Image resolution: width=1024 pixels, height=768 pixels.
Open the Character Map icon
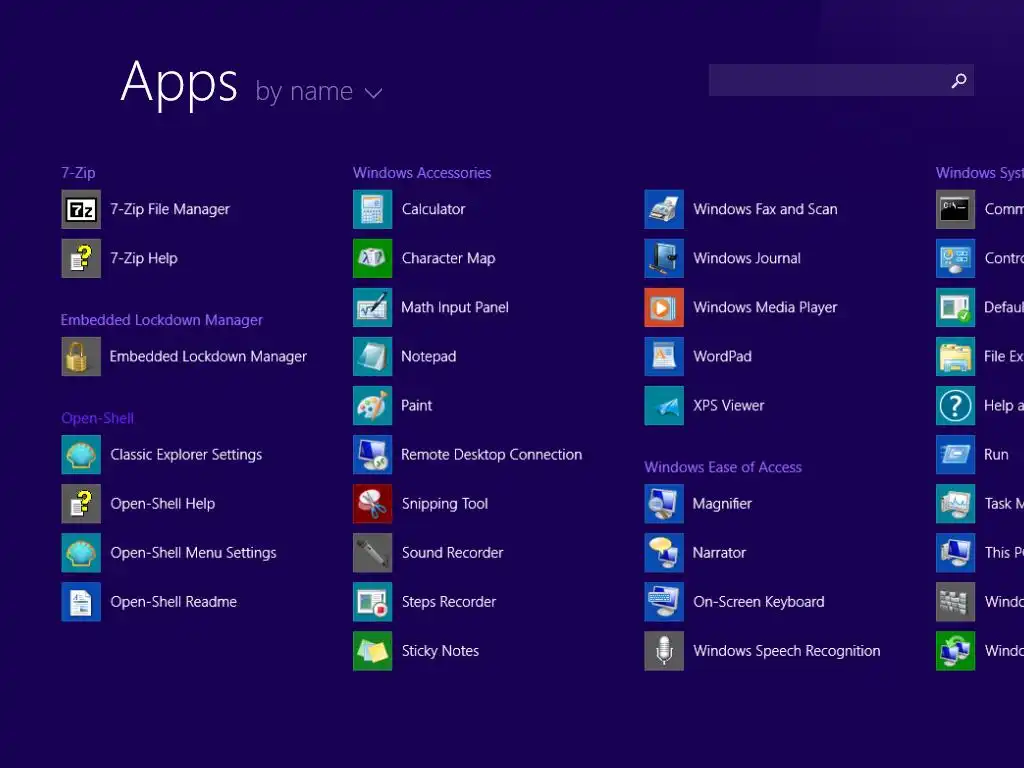click(372, 258)
